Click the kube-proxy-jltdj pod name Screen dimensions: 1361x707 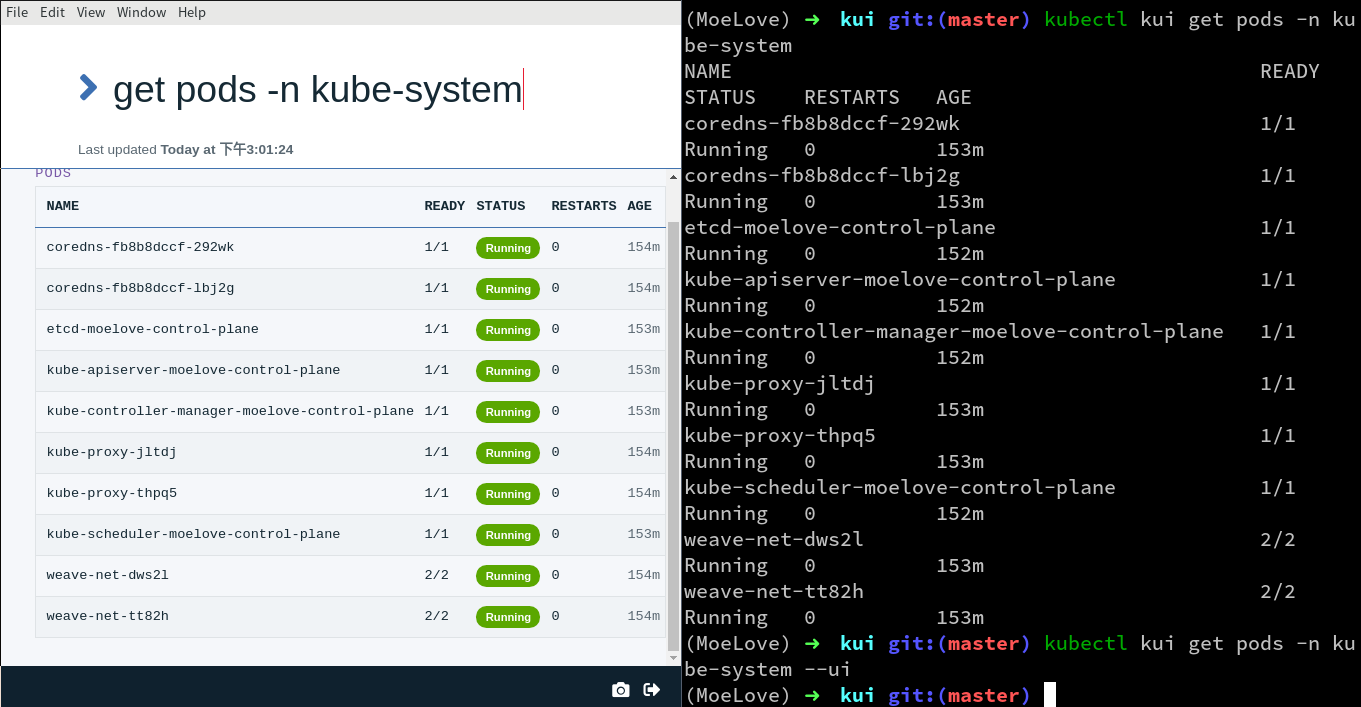[111, 452]
